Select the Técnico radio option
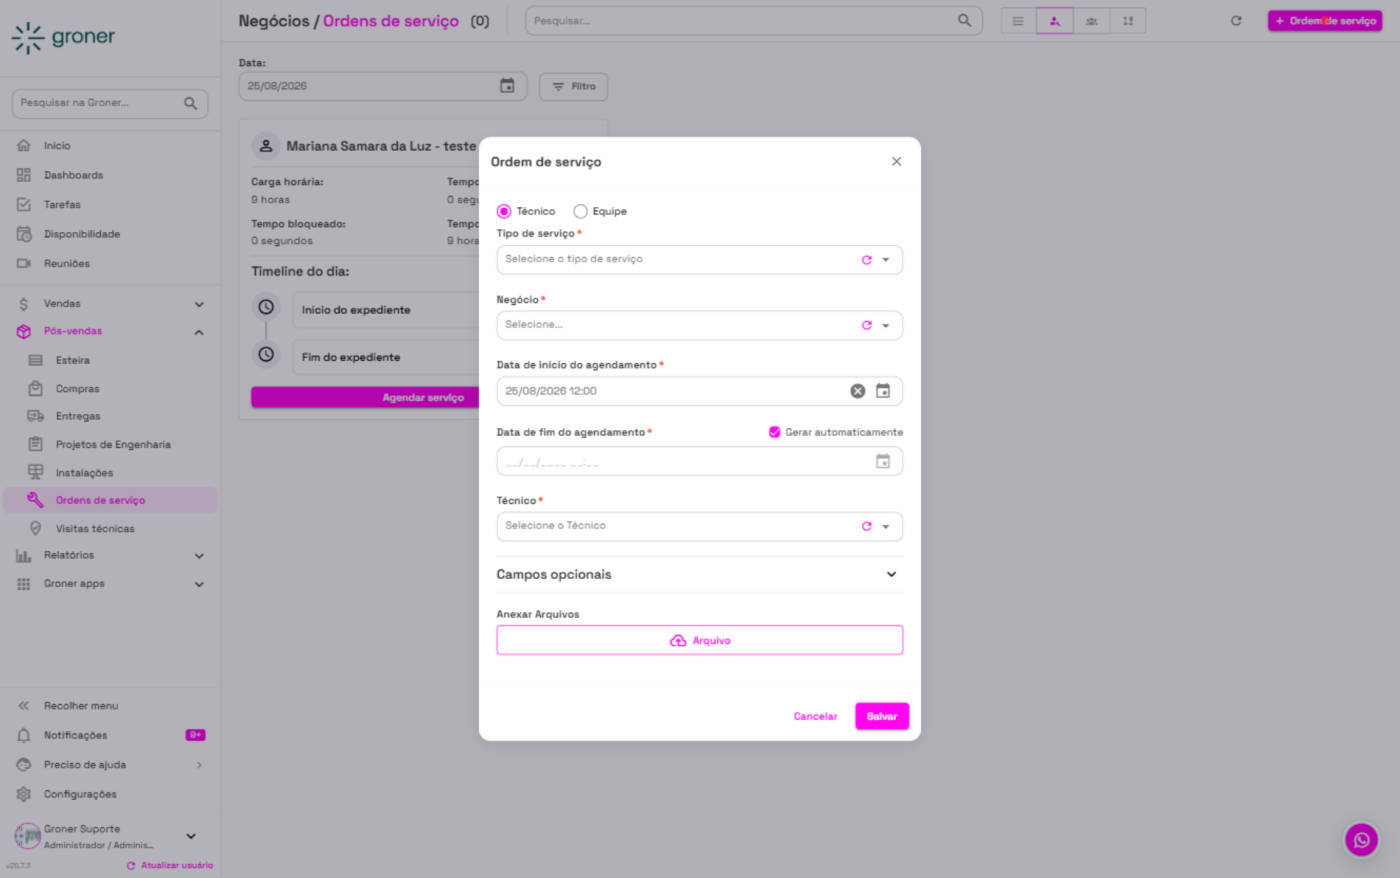This screenshot has height=878, width=1400. pyautogui.click(x=504, y=211)
